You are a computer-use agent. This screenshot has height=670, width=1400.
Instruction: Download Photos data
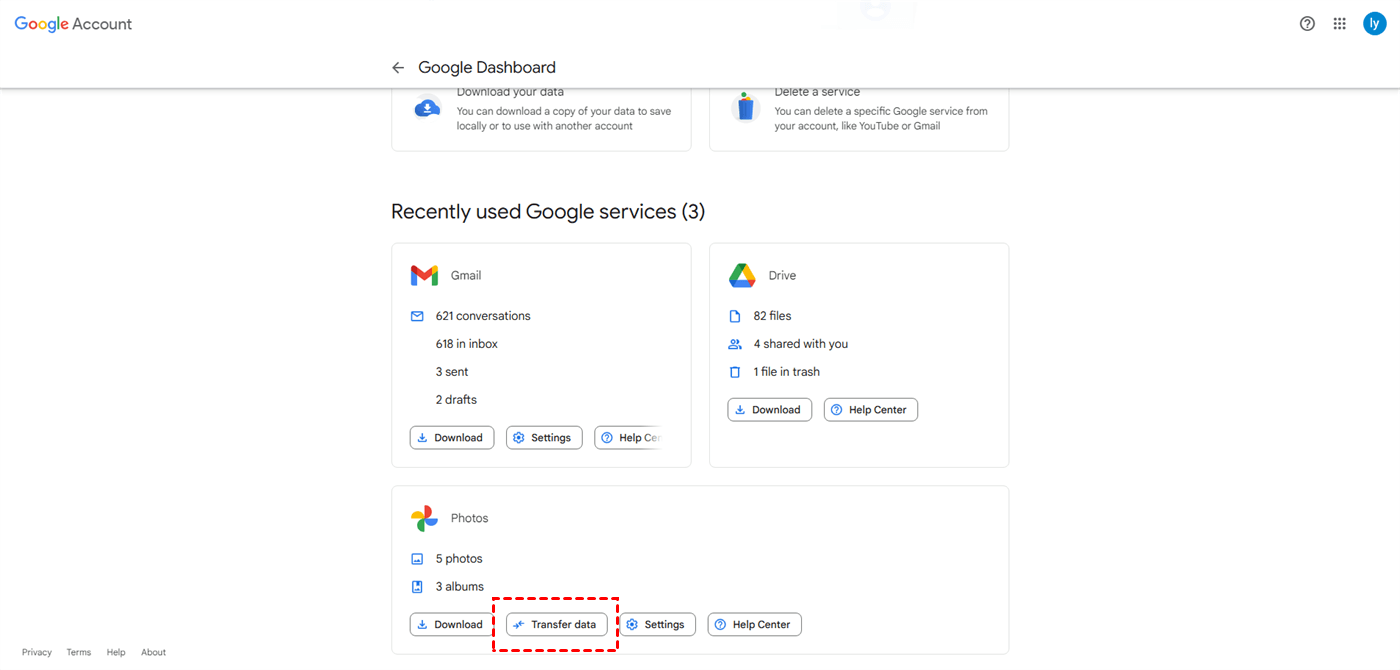point(451,625)
